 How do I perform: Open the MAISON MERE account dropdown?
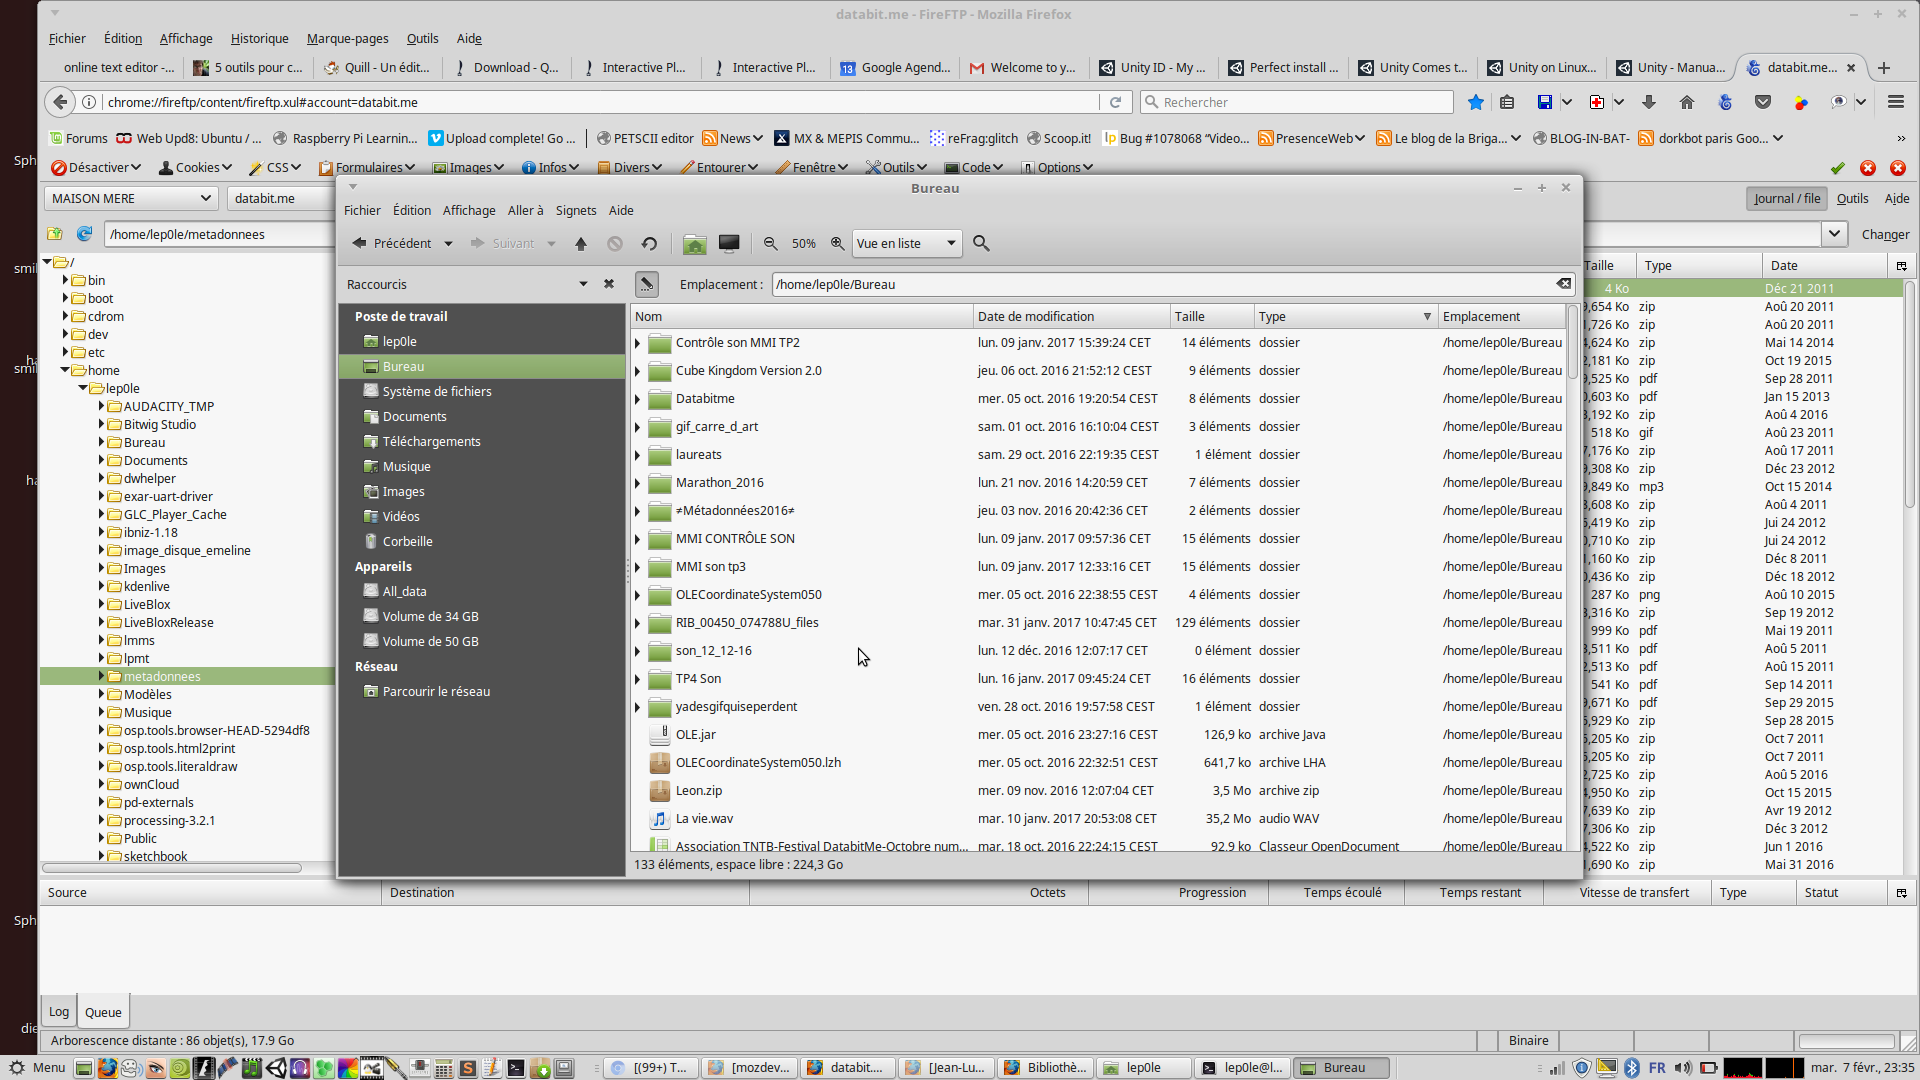click(131, 198)
